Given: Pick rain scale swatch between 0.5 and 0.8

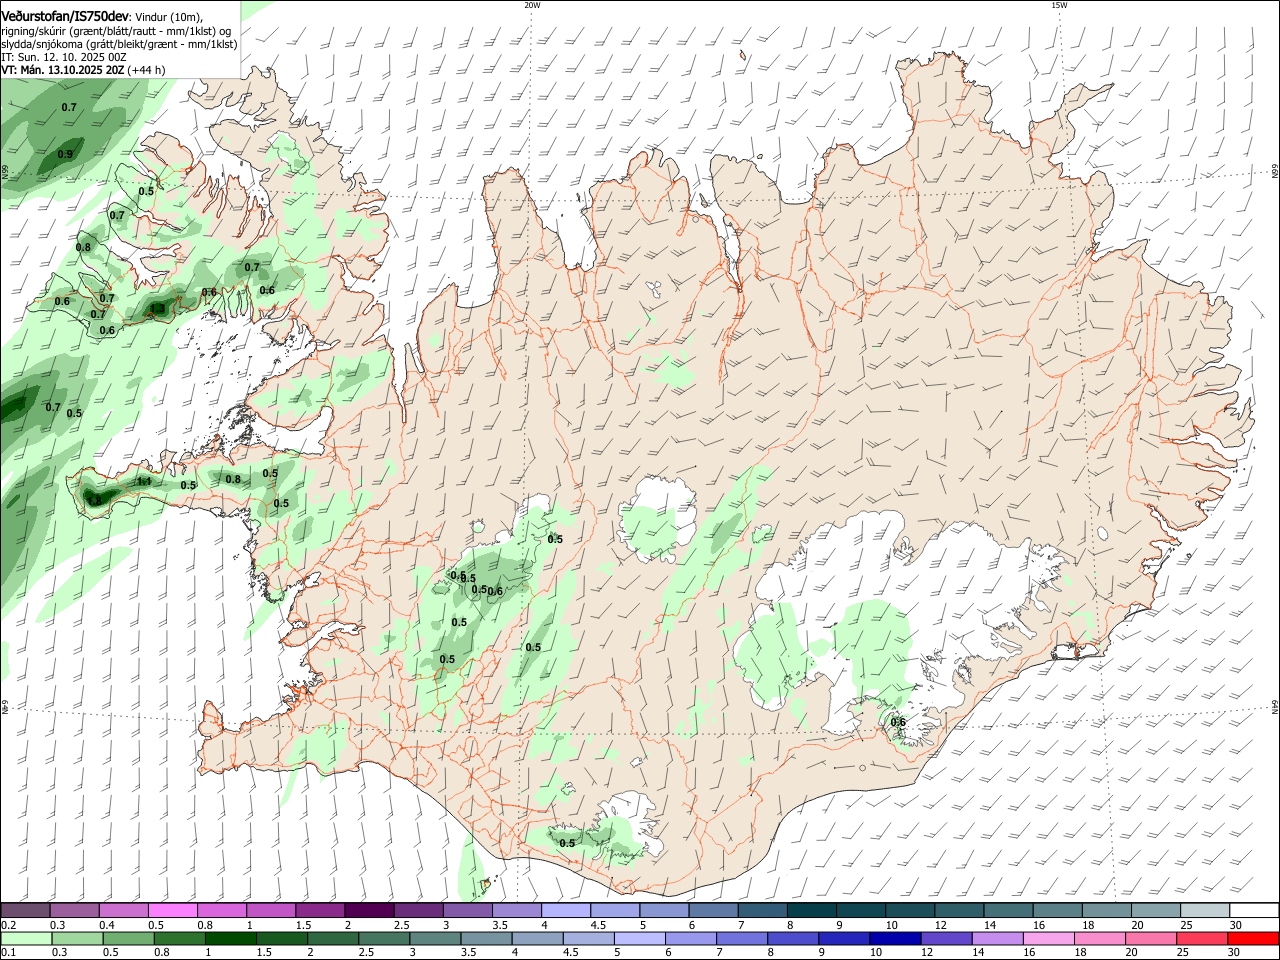Looking at the screenshot, I should 128,938.
